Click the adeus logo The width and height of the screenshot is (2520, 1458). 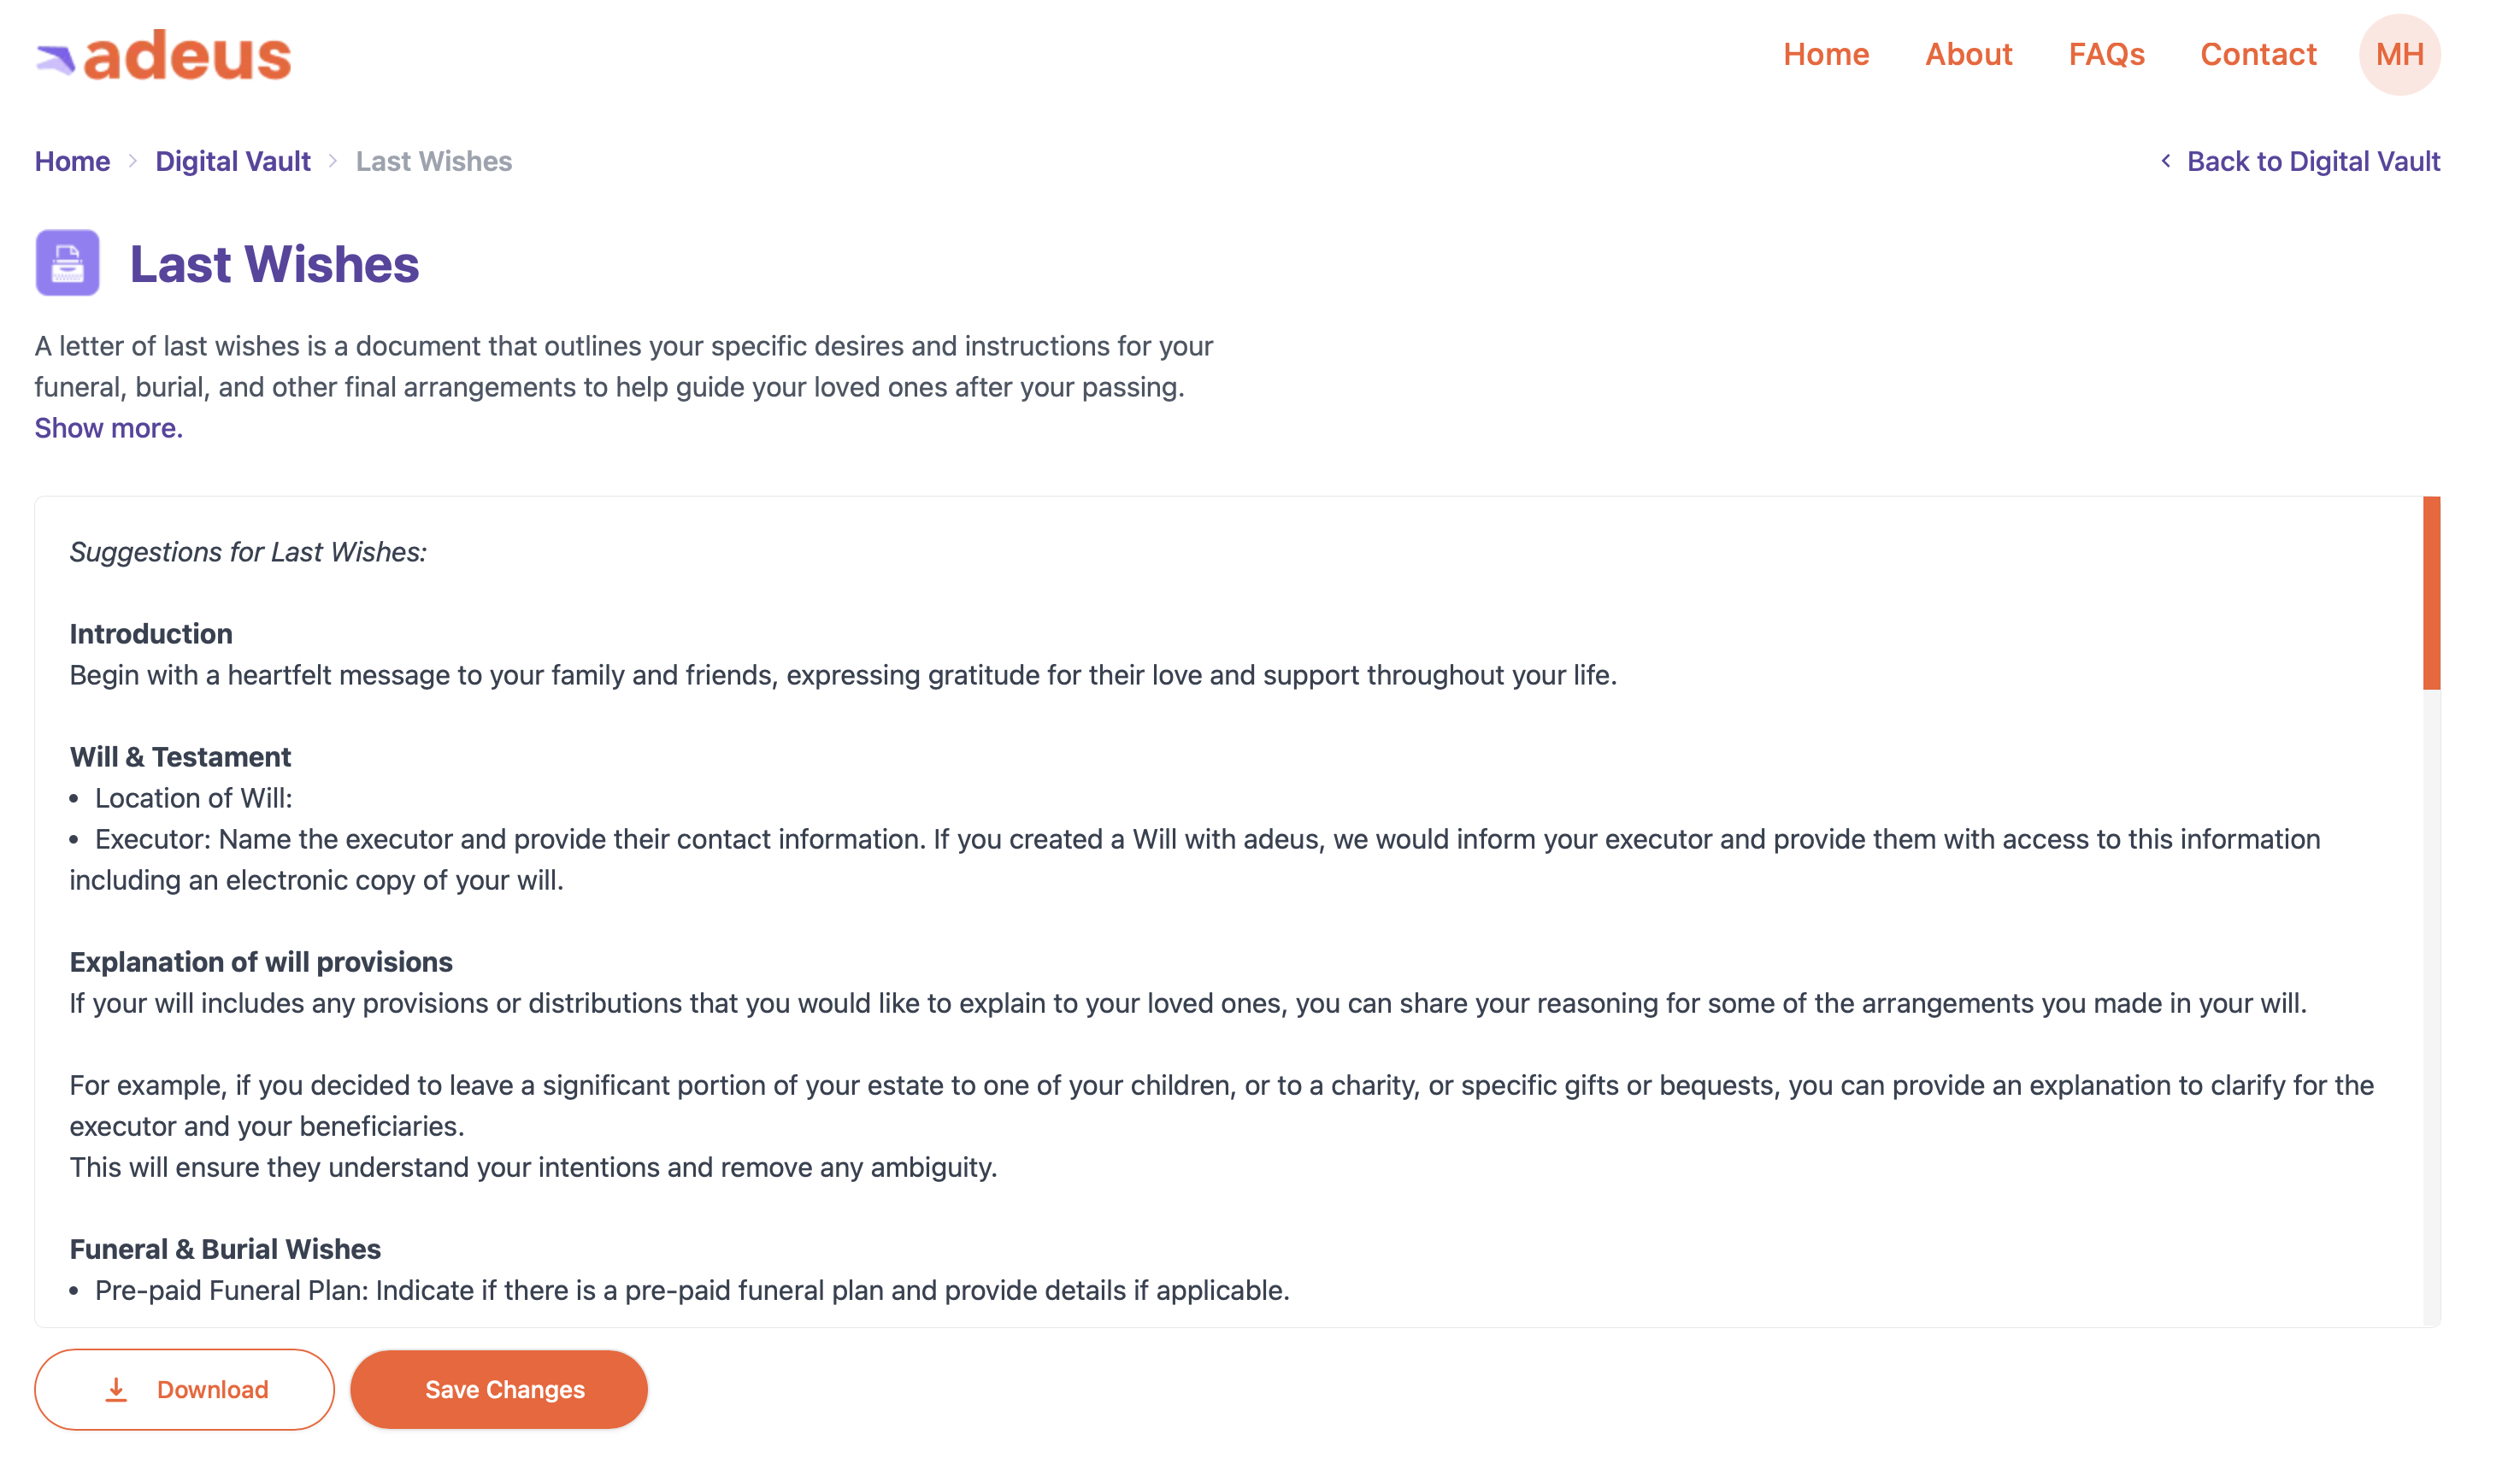164,55
